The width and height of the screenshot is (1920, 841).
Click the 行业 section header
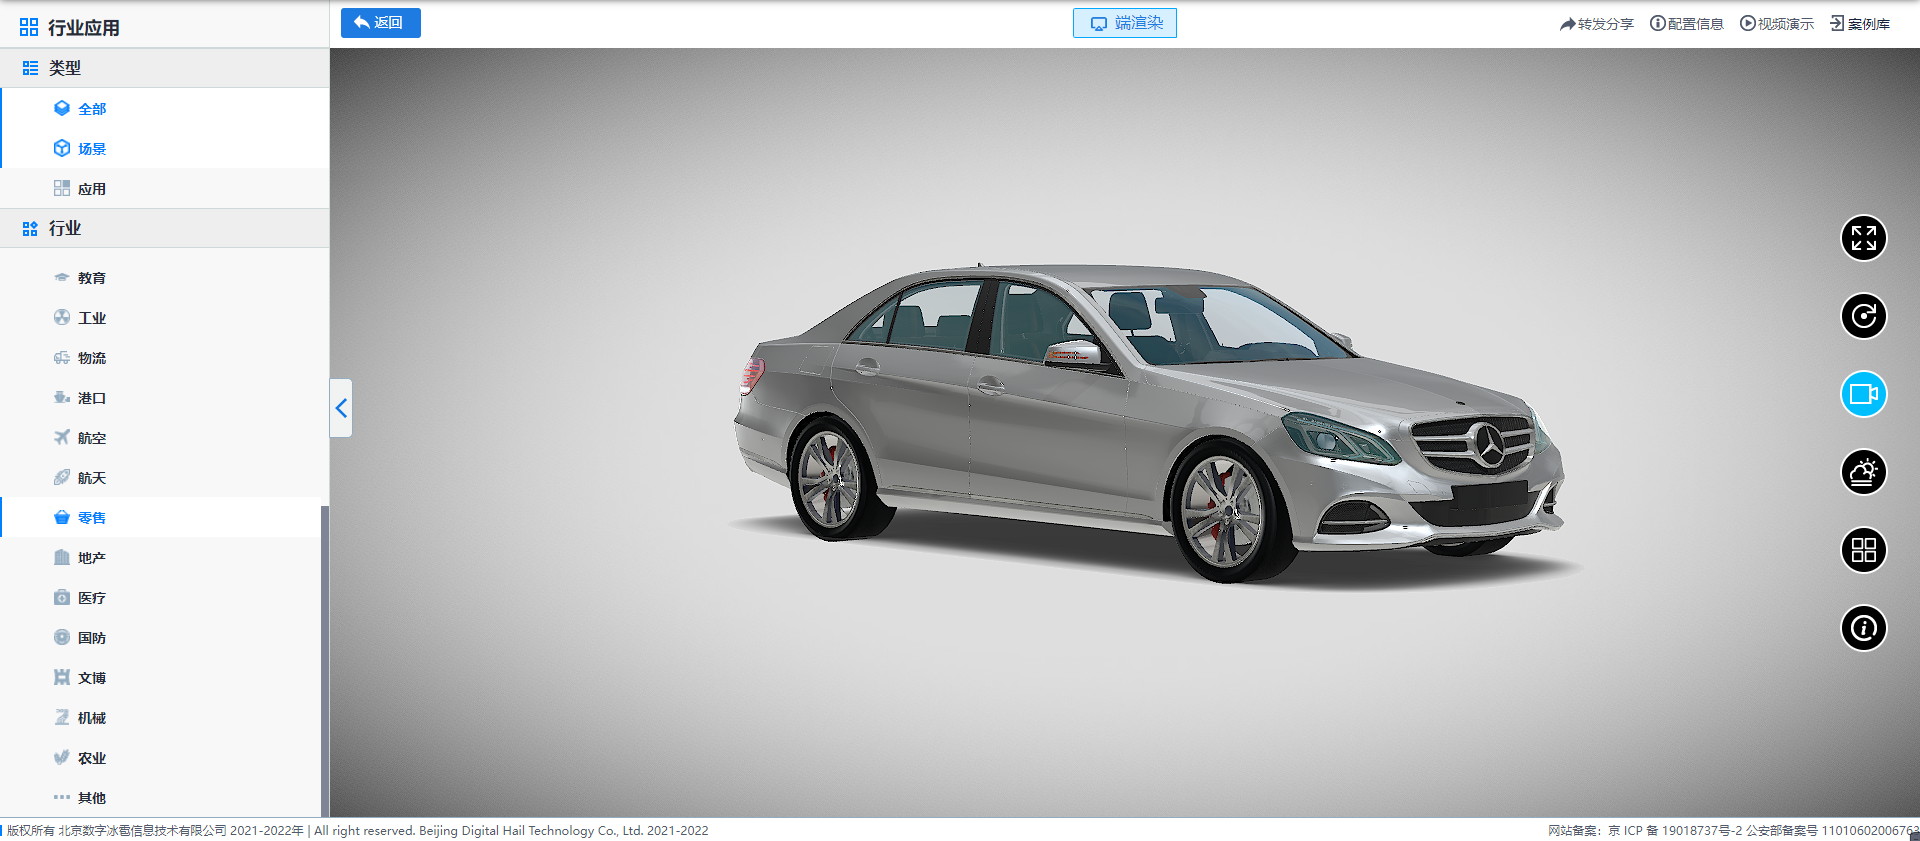coord(164,228)
